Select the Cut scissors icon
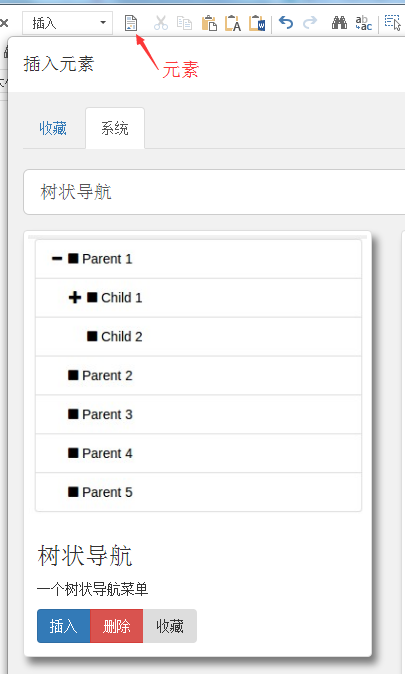 coord(160,23)
